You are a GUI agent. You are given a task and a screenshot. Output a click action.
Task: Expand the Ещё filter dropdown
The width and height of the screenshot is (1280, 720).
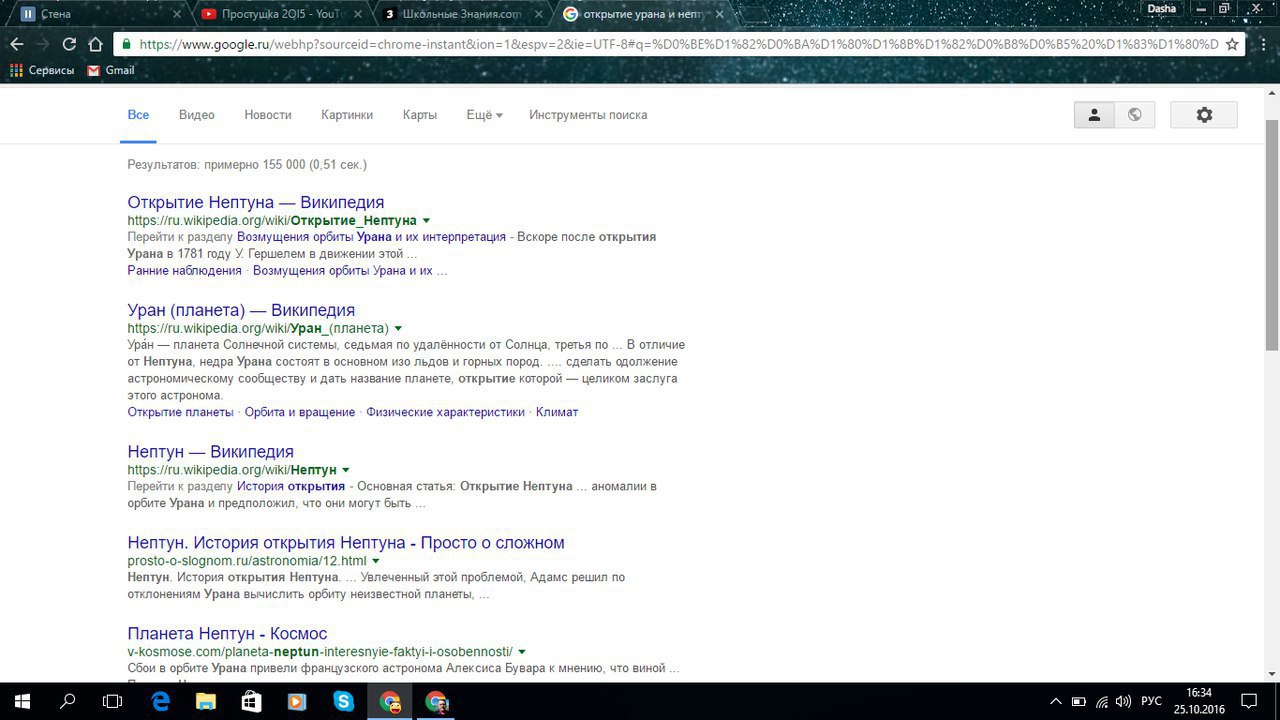click(x=484, y=115)
